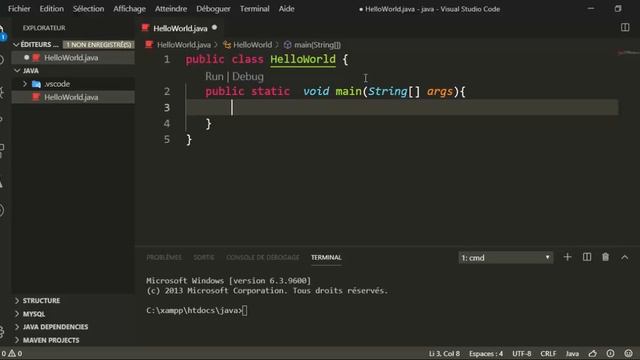Click the main(String[]) method breadcrumb
This screenshot has height=360, width=640.
(x=317, y=45)
